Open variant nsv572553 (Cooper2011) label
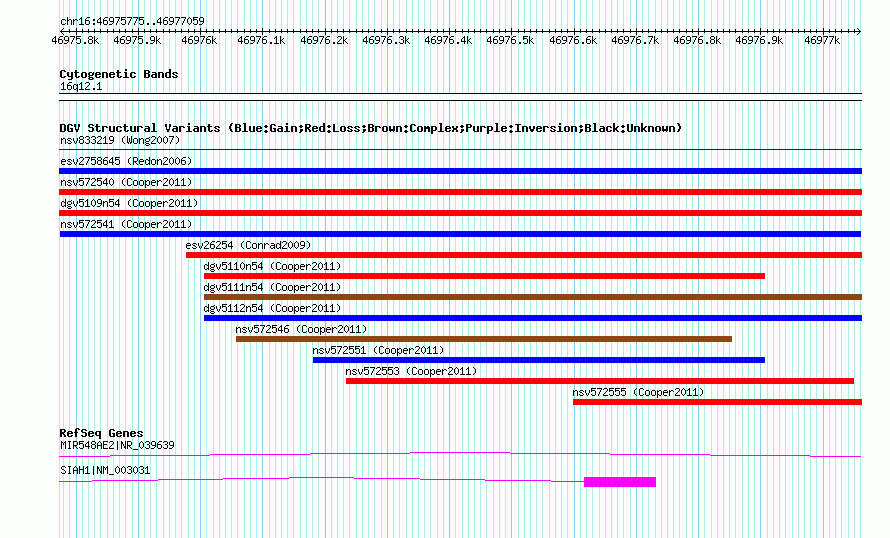Viewport: 890px width, 538px height. pyautogui.click(x=411, y=371)
